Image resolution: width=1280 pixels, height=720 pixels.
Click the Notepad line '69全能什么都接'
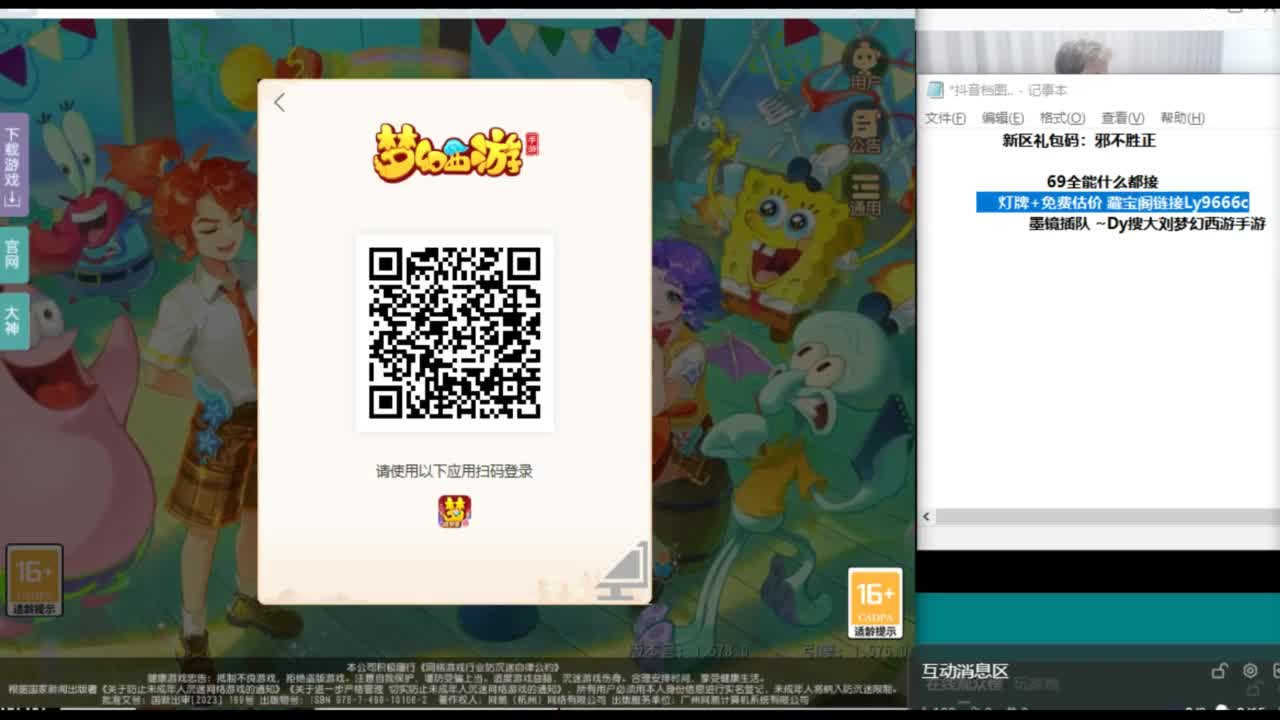1102,182
